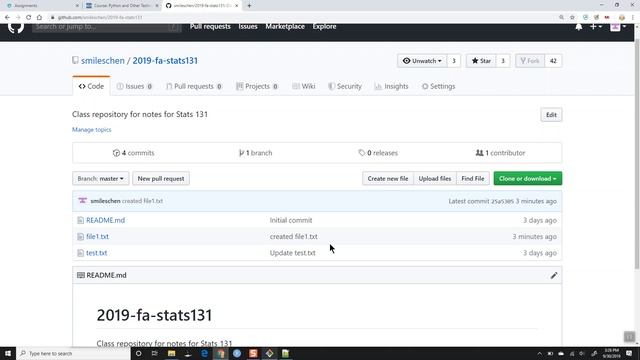Screen dimensions: 640x360
Task: Expand the Unwatch dropdown
Action: tap(422, 61)
